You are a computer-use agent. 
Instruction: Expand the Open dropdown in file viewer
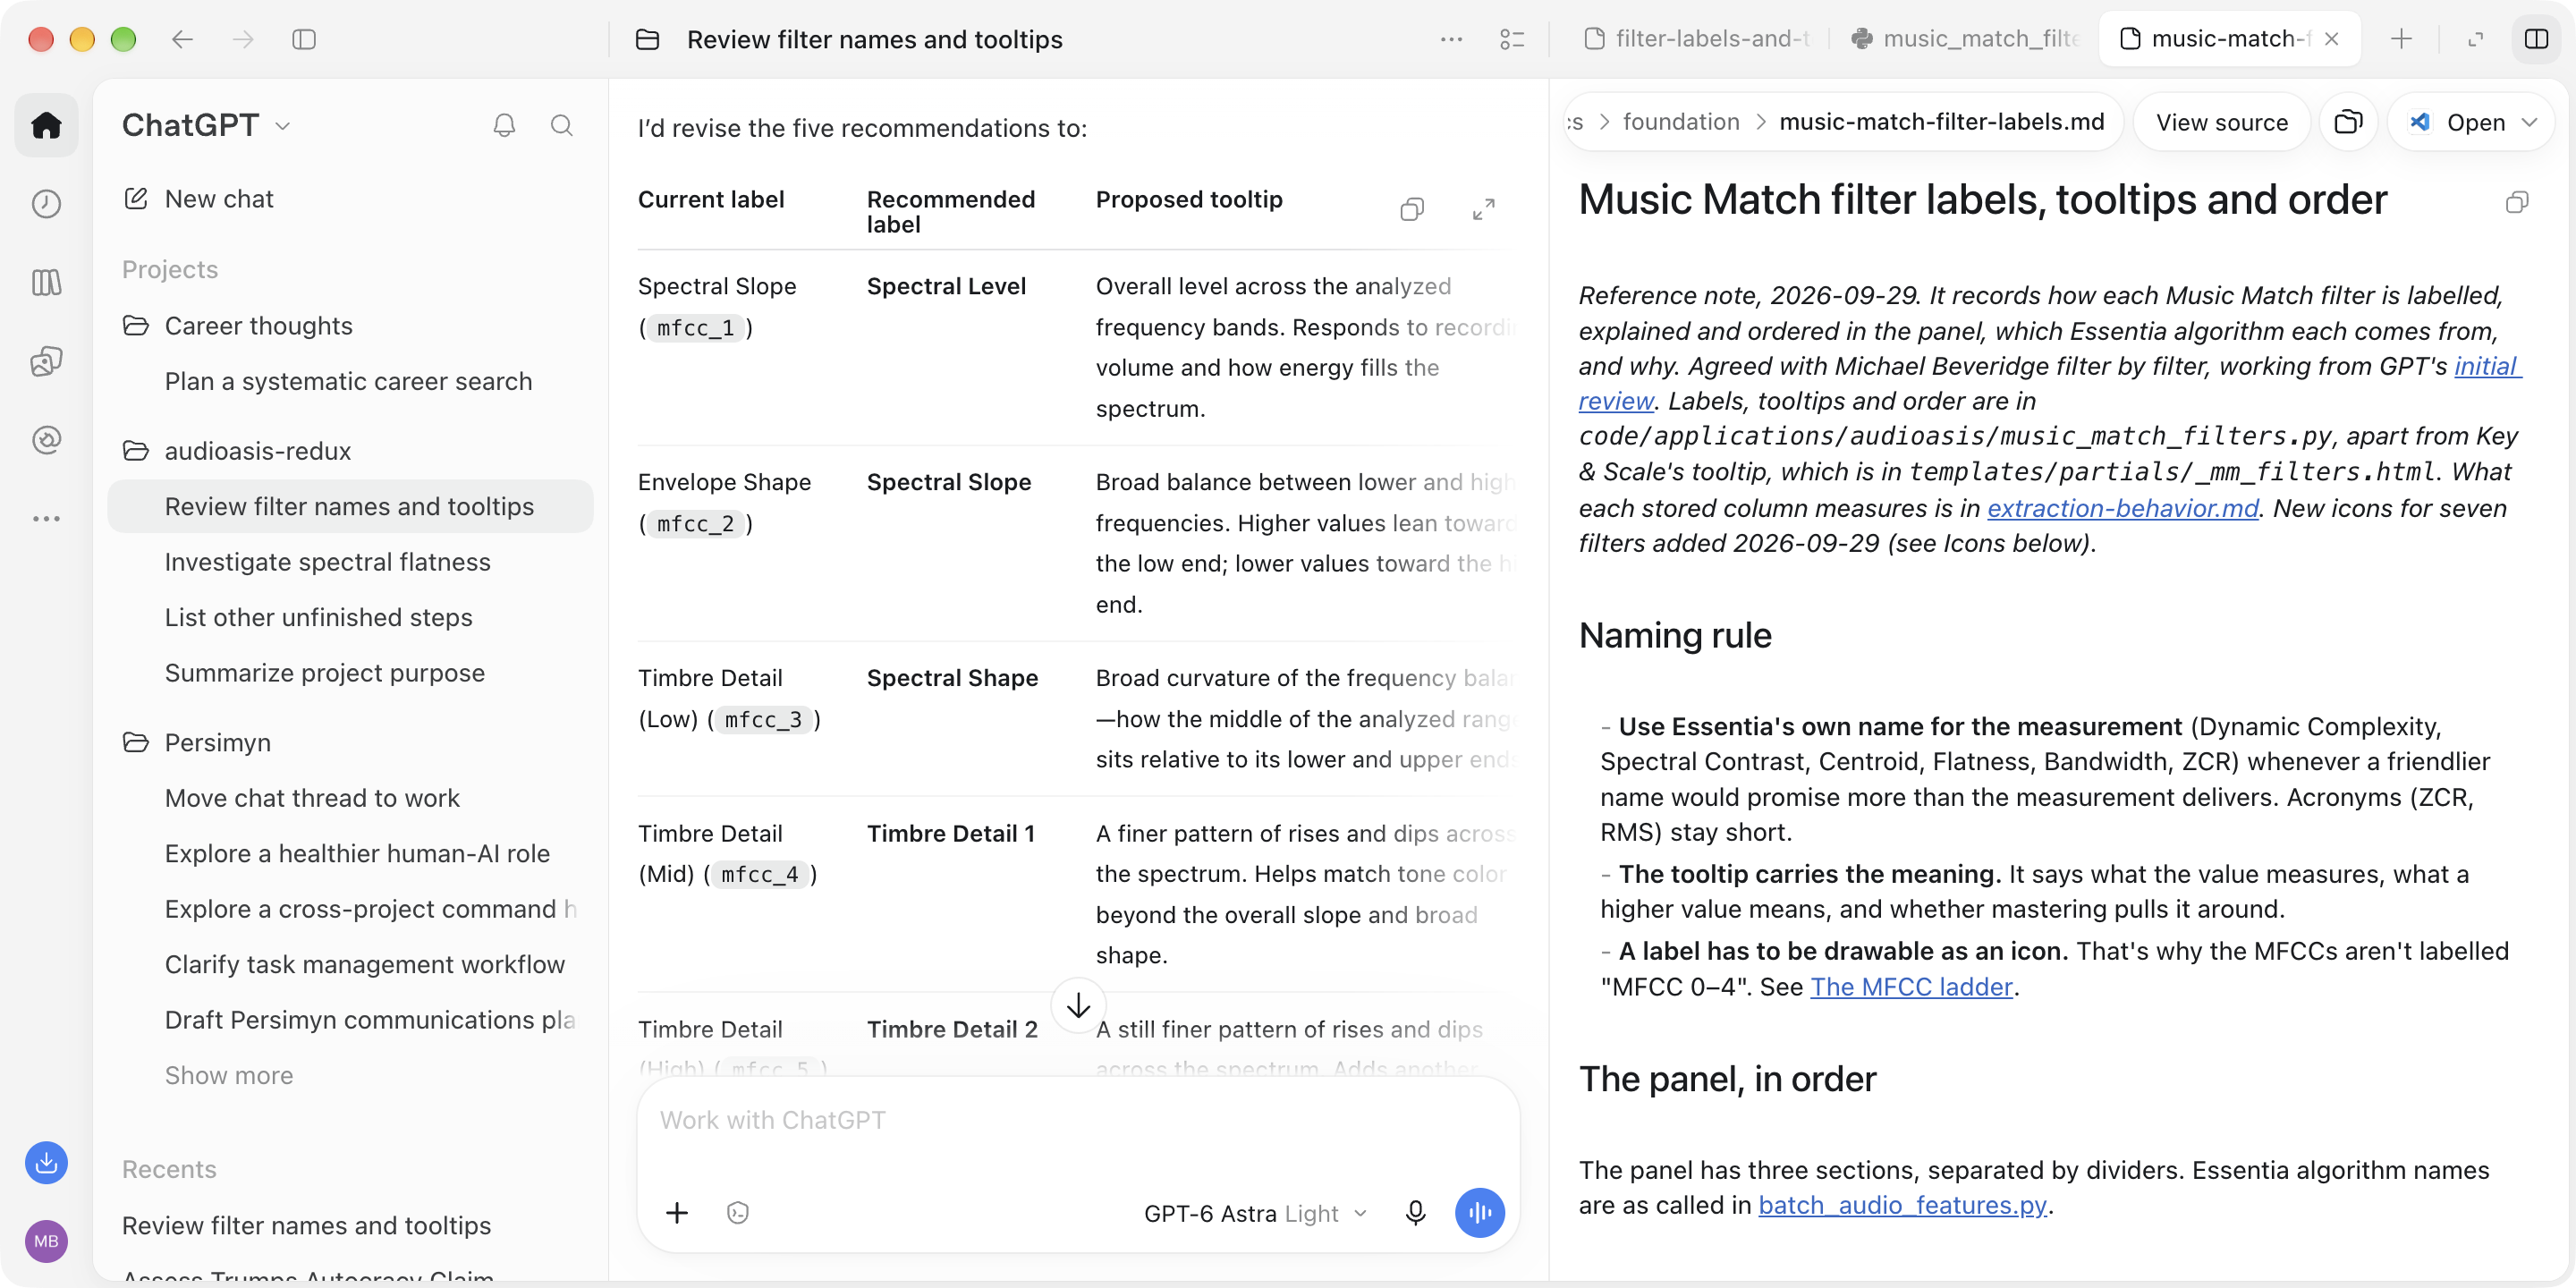(x=2529, y=122)
